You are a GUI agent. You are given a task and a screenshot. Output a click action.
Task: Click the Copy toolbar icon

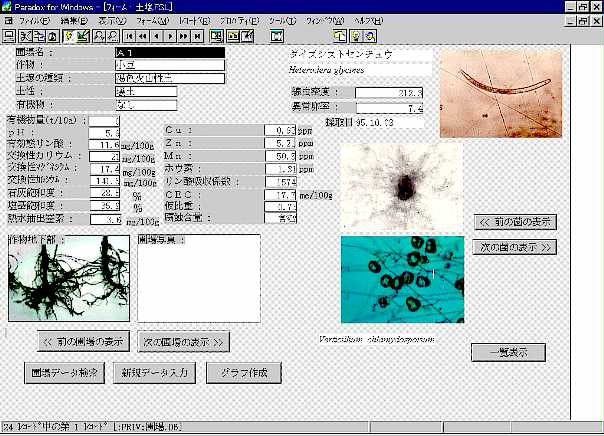pyautogui.click(x=39, y=36)
